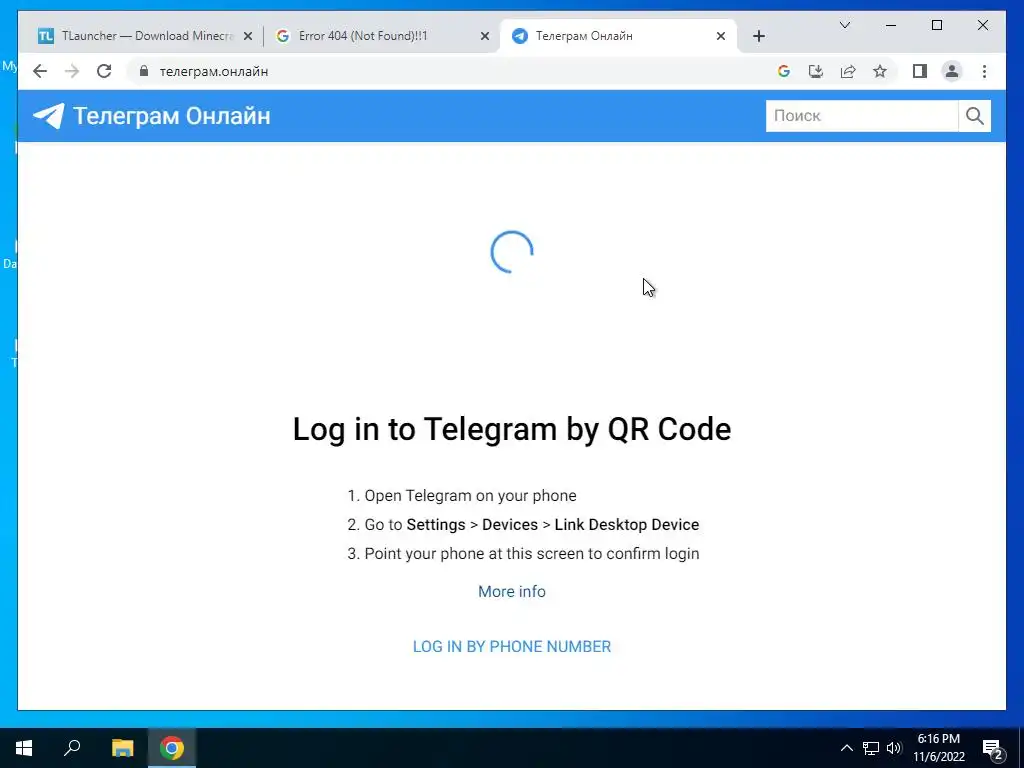
Task: Click the text Point your phone at this screen
Action: 474,554
